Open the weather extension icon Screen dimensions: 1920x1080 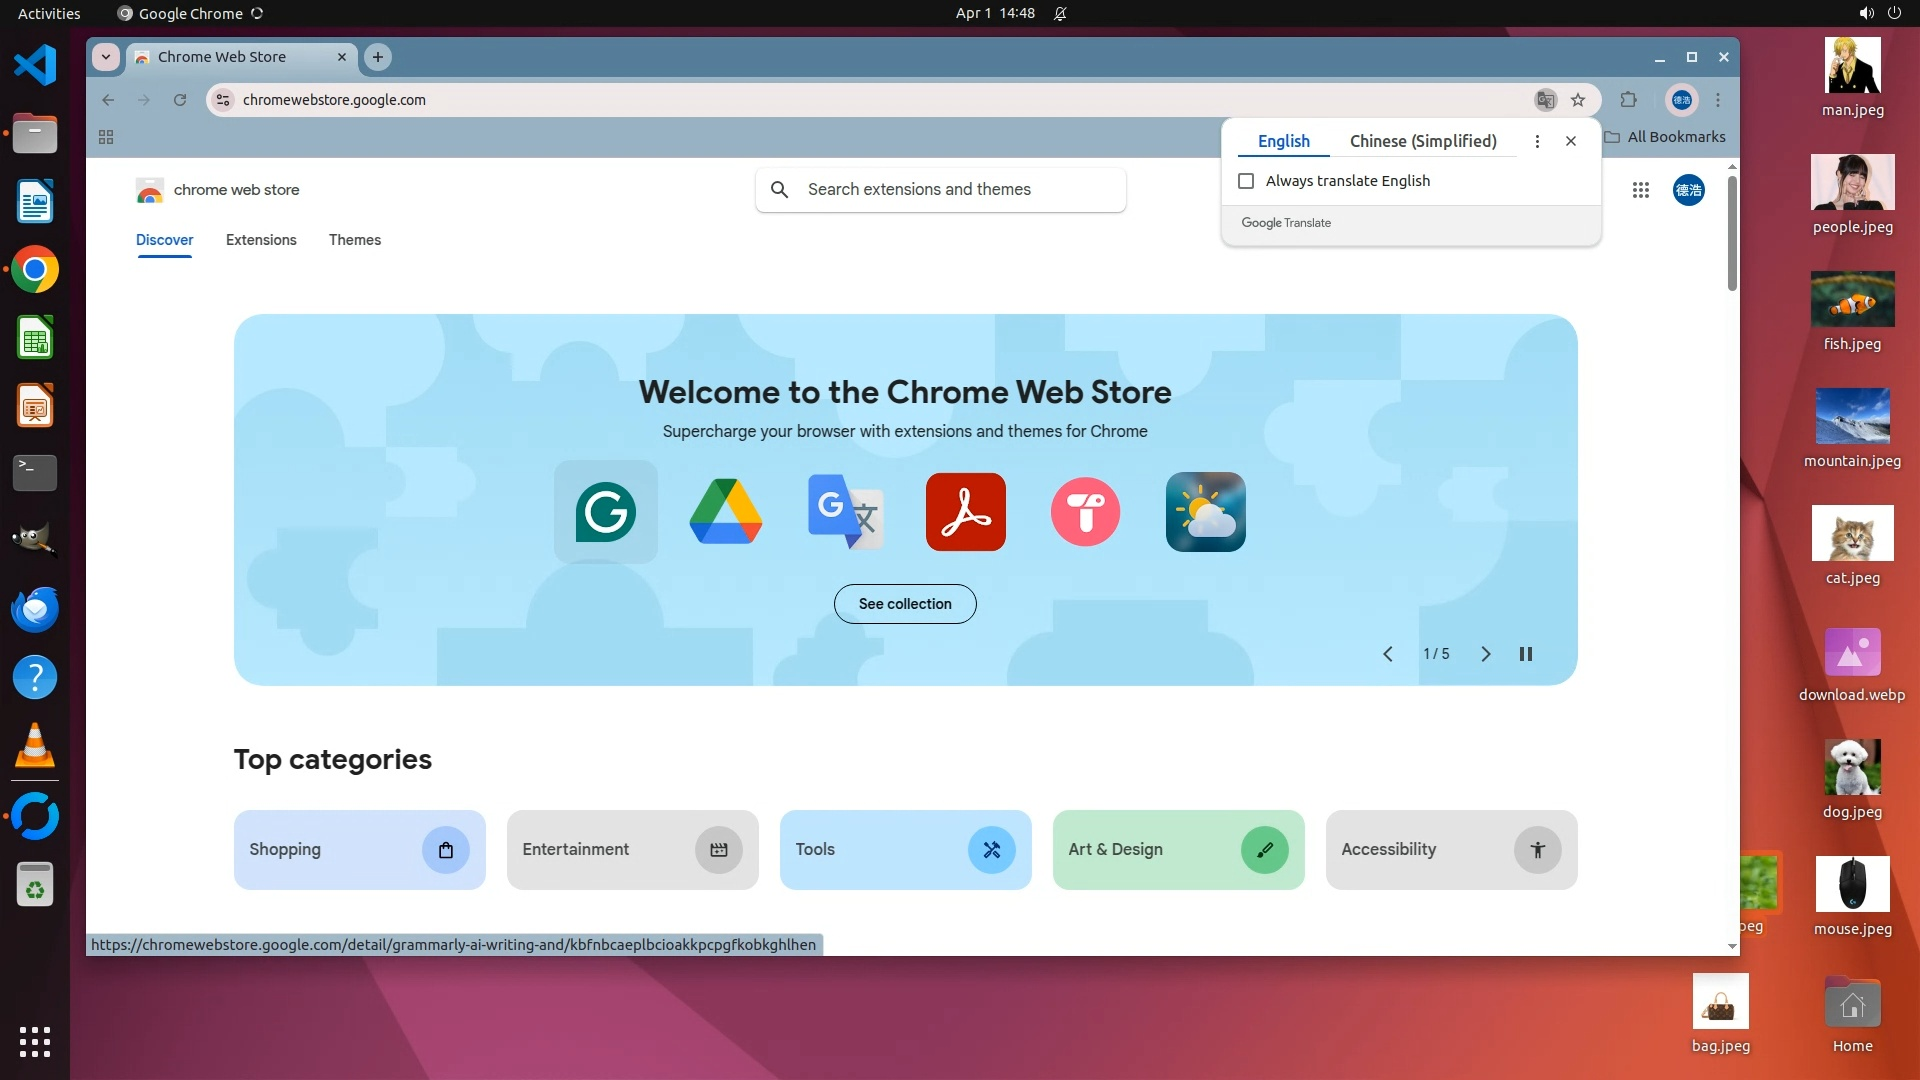pyautogui.click(x=1205, y=512)
